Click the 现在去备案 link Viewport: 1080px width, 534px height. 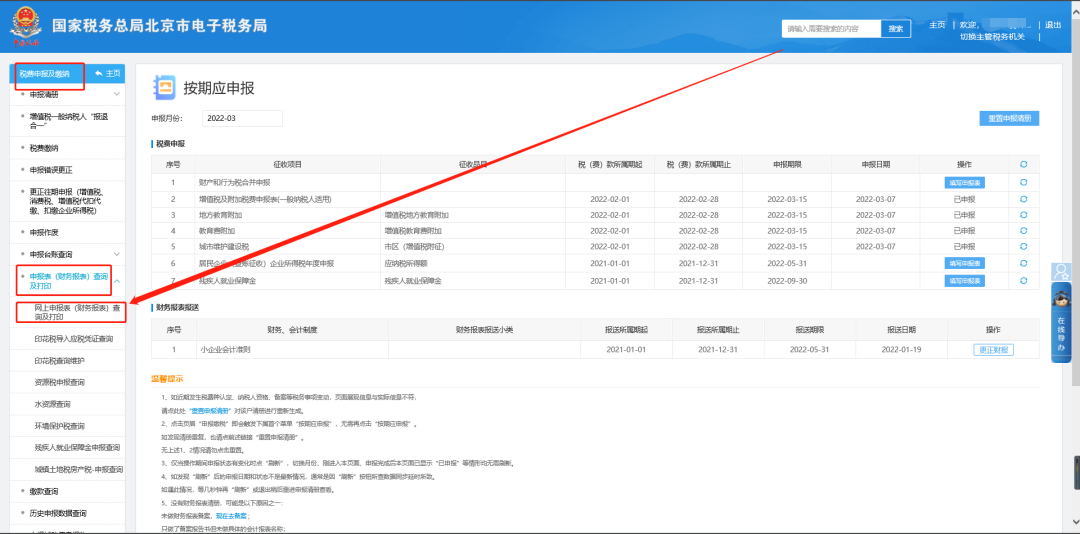tap(233, 515)
